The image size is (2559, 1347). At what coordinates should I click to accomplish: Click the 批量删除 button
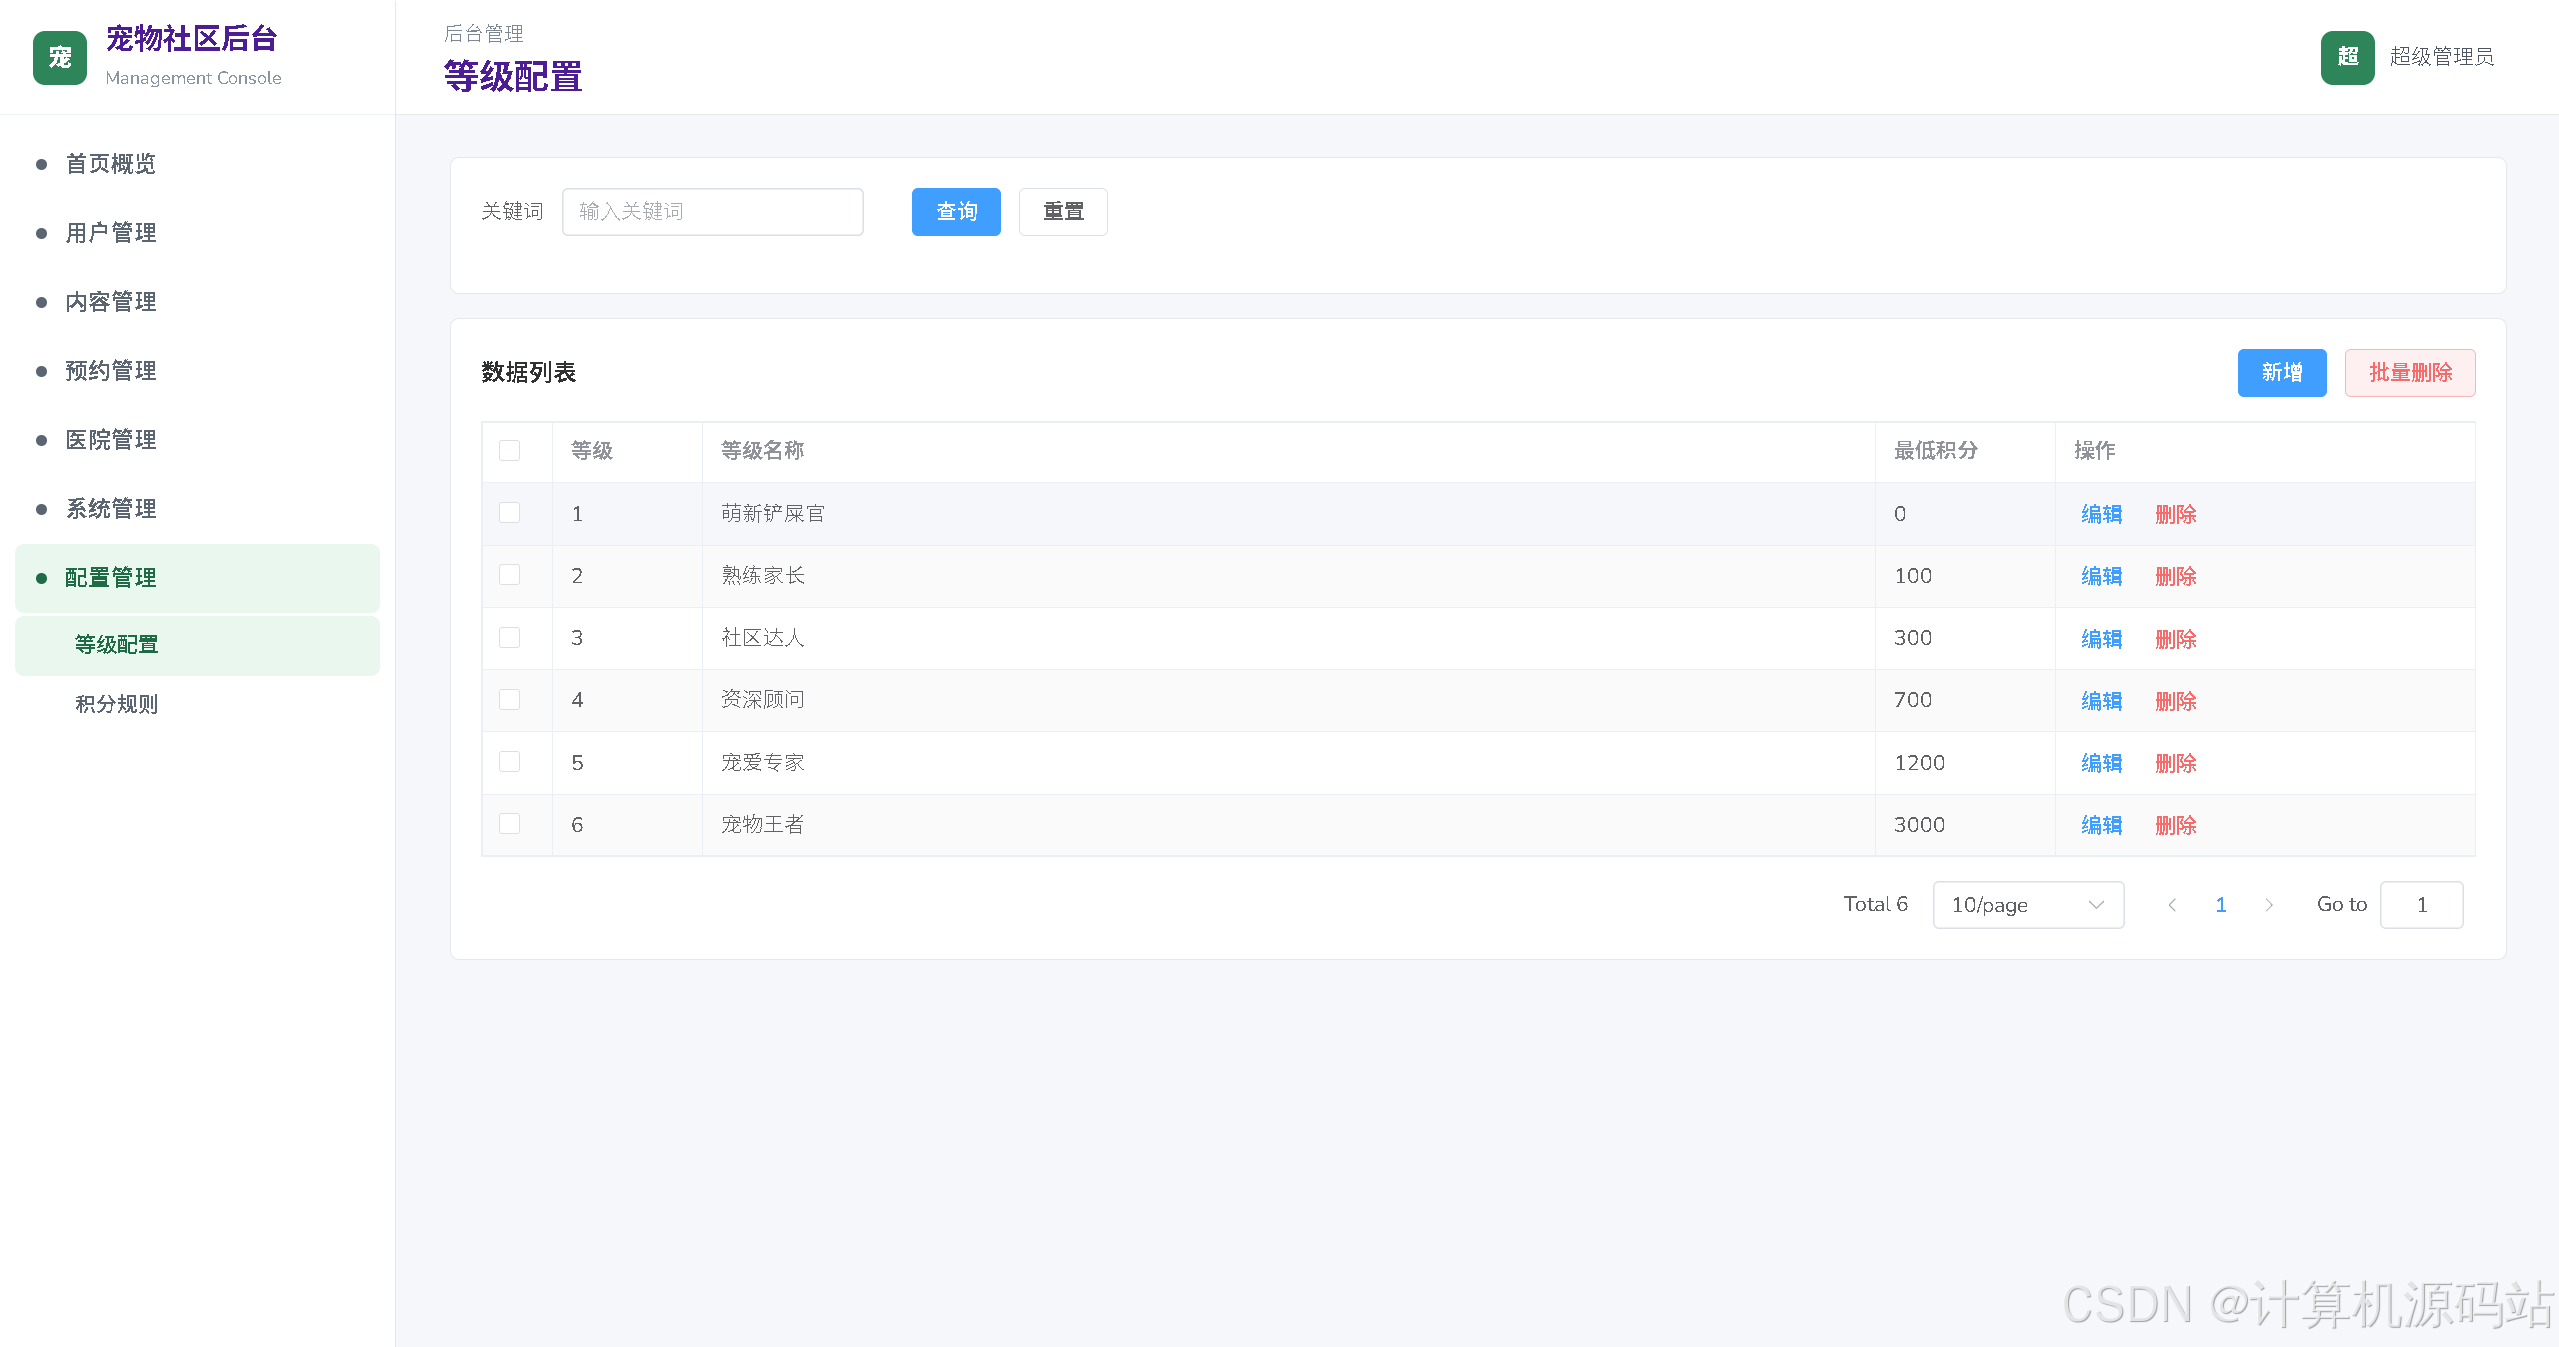click(x=2410, y=373)
